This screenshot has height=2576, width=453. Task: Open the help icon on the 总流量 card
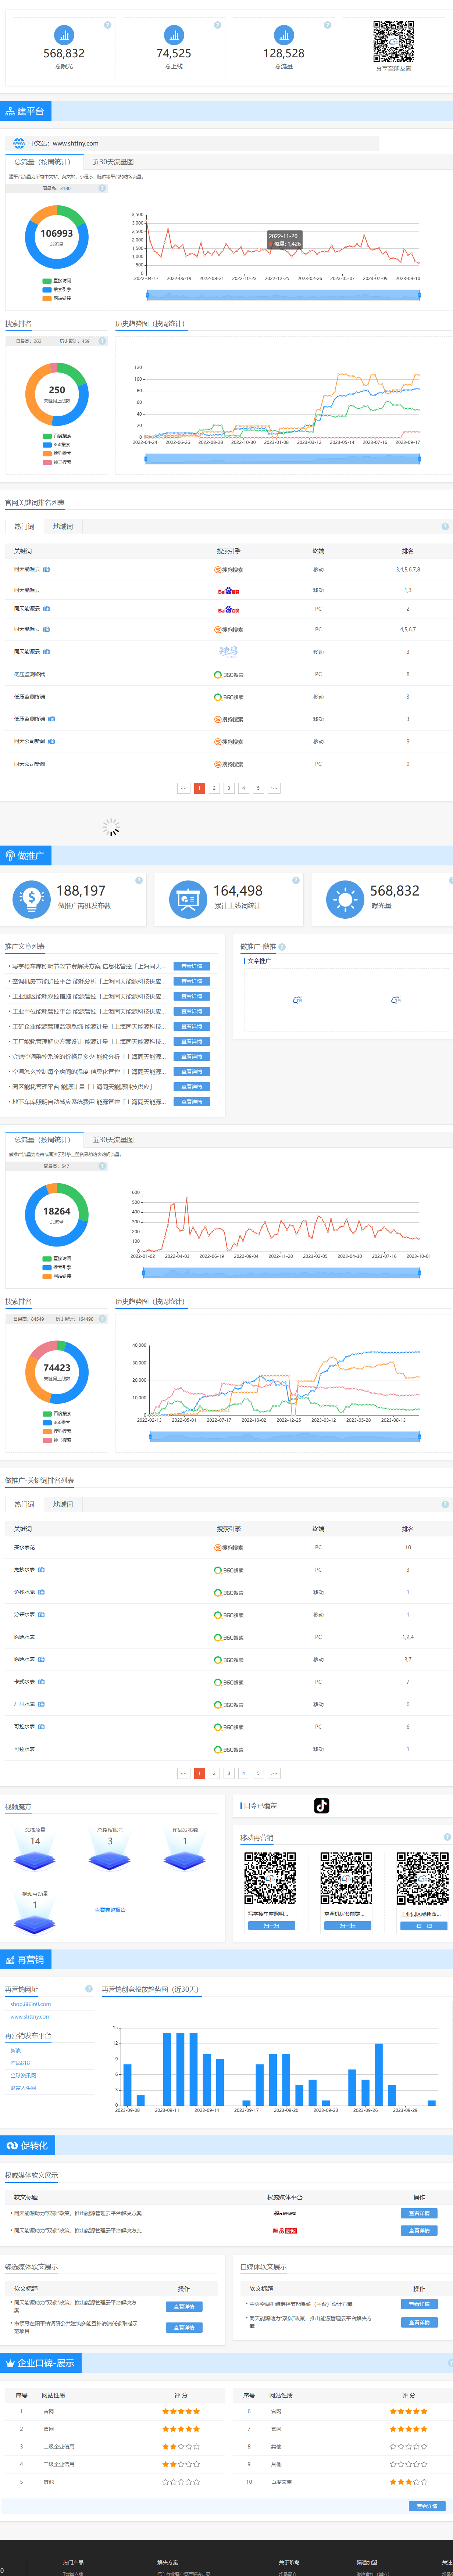(327, 25)
